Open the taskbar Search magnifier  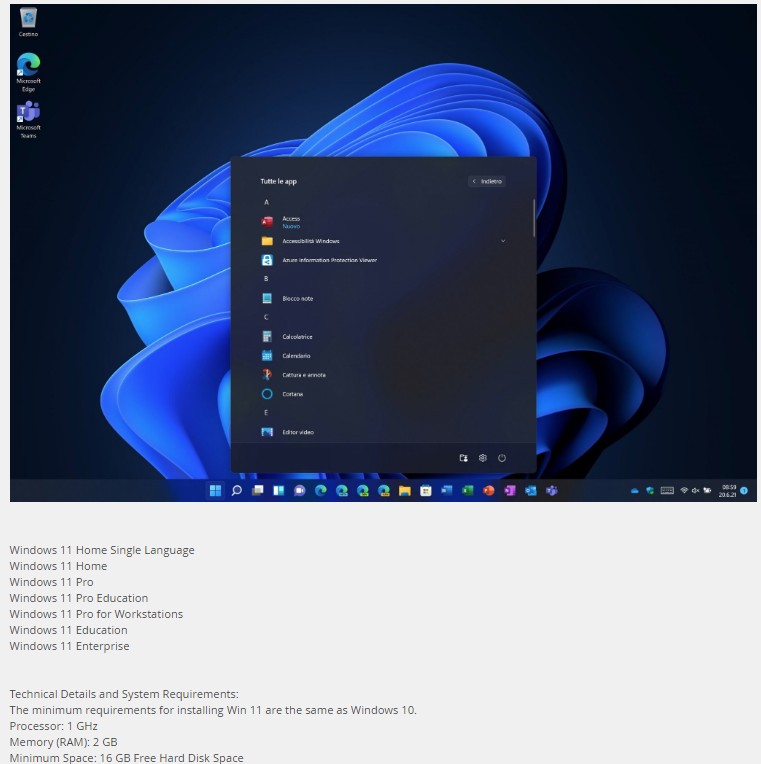point(236,491)
